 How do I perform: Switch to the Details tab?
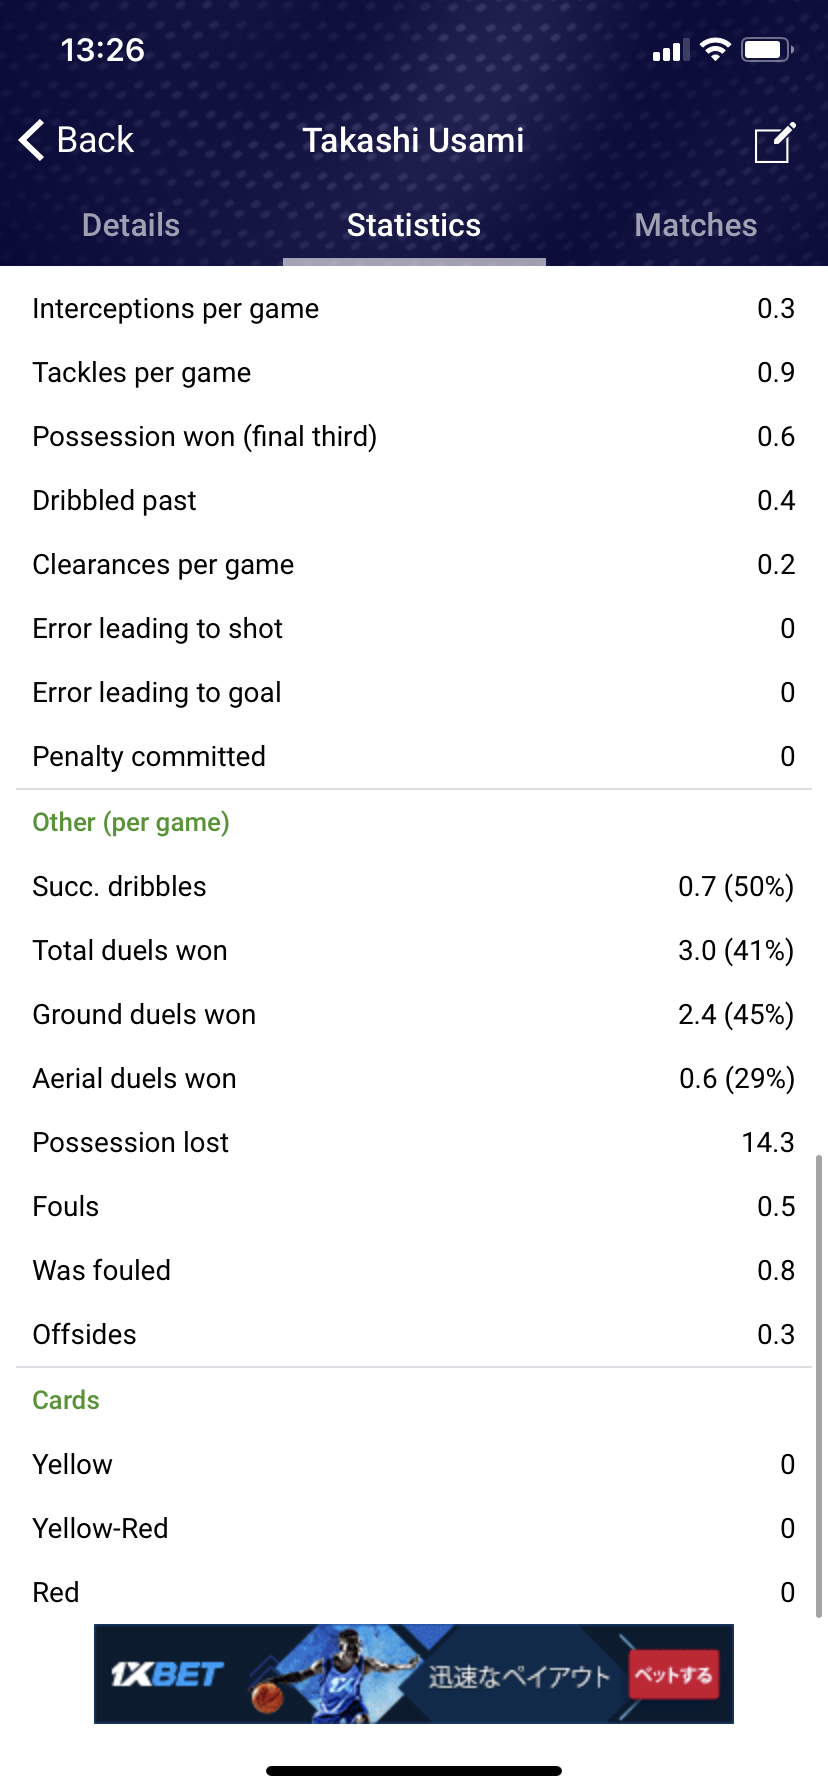[131, 225]
